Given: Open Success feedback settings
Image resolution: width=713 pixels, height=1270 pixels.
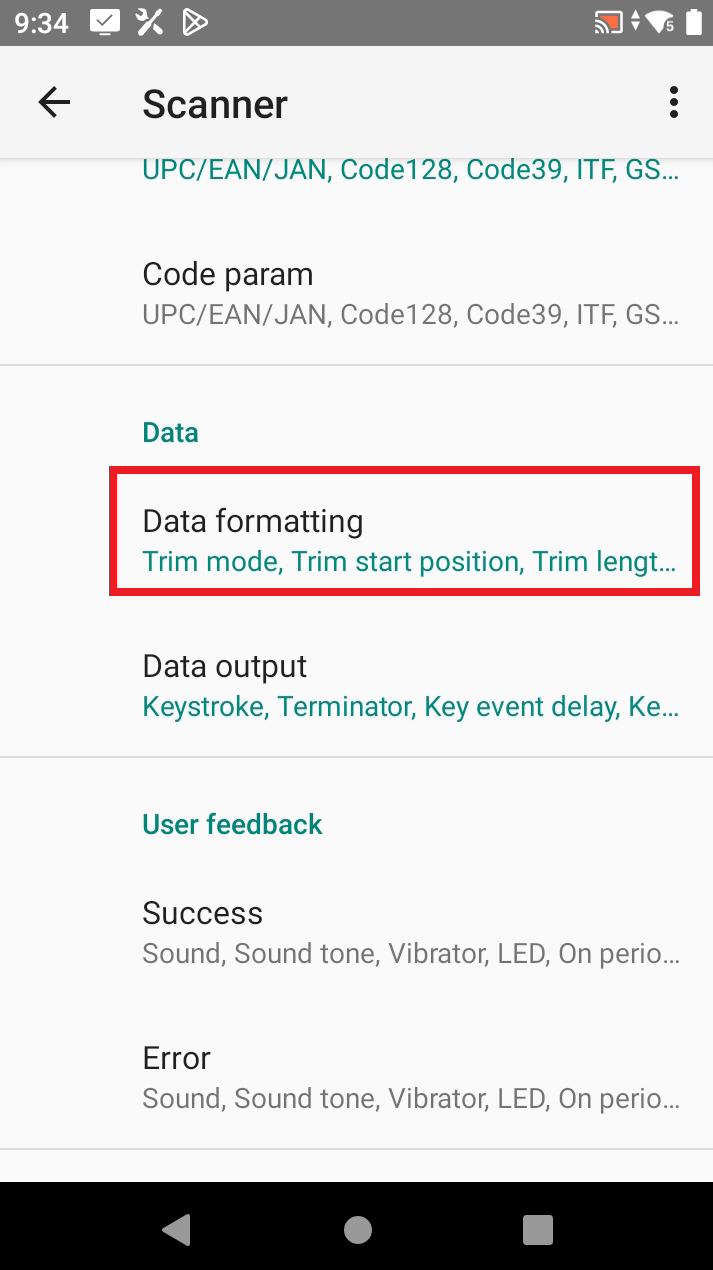Looking at the screenshot, I should click(x=410, y=932).
